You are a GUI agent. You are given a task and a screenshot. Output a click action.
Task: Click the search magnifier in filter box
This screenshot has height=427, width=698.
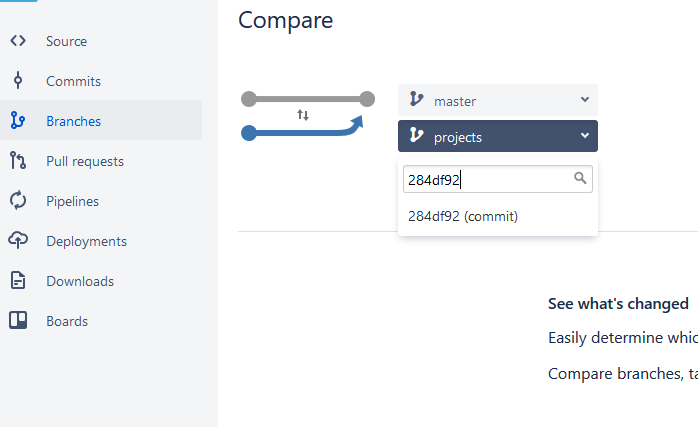click(x=580, y=179)
